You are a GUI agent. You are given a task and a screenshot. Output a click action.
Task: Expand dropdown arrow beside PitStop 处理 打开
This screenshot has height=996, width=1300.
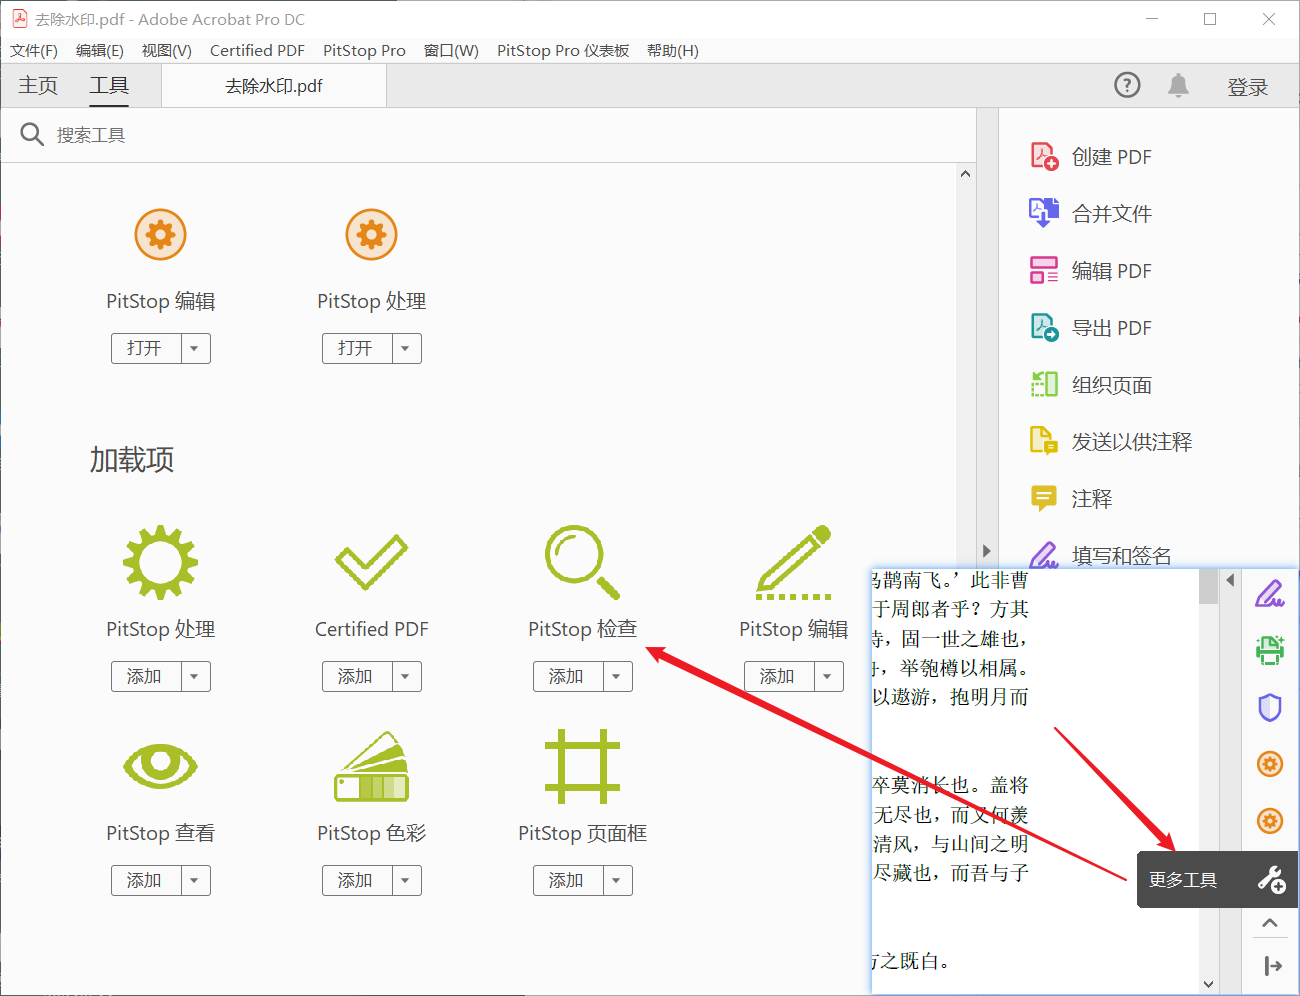click(x=406, y=349)
